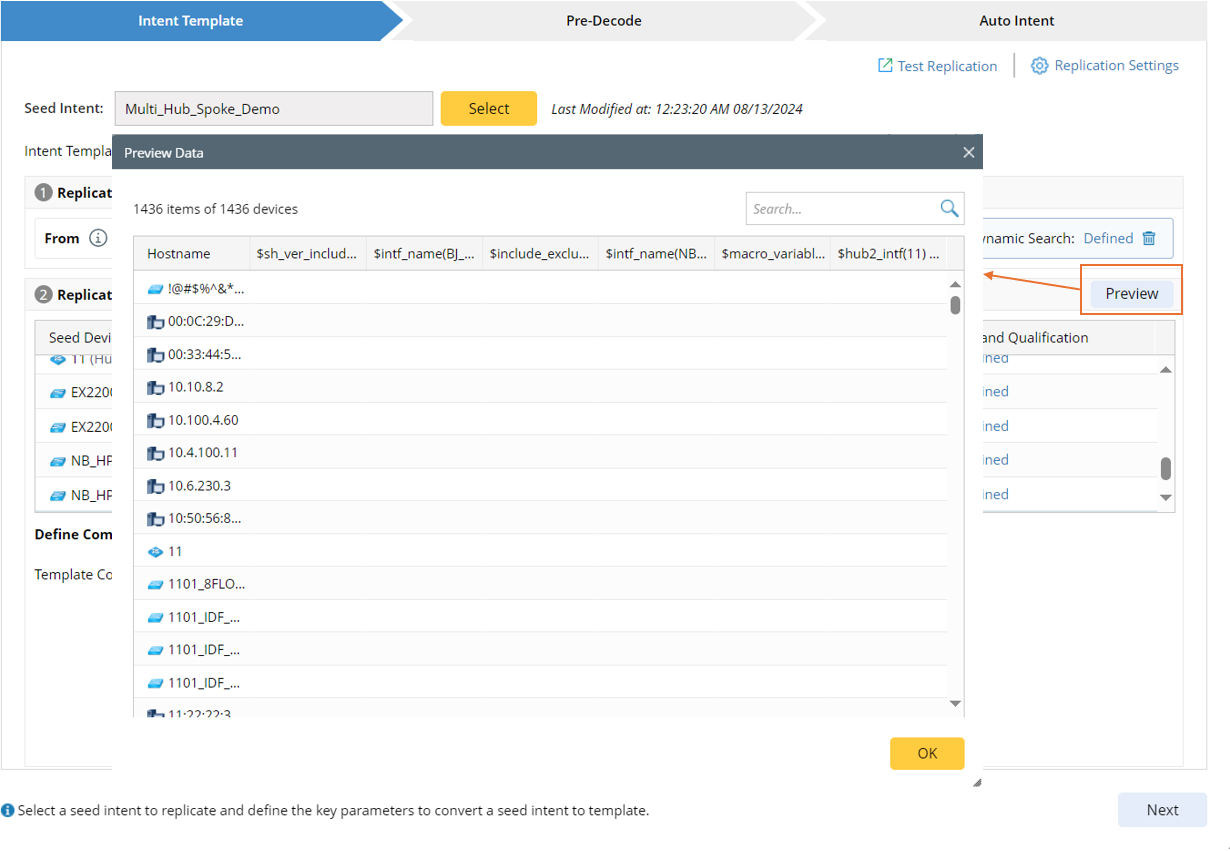The image size is (1230, 851).
Task: Switch to the Auto Intent step tab
Action: (1016, 21)
